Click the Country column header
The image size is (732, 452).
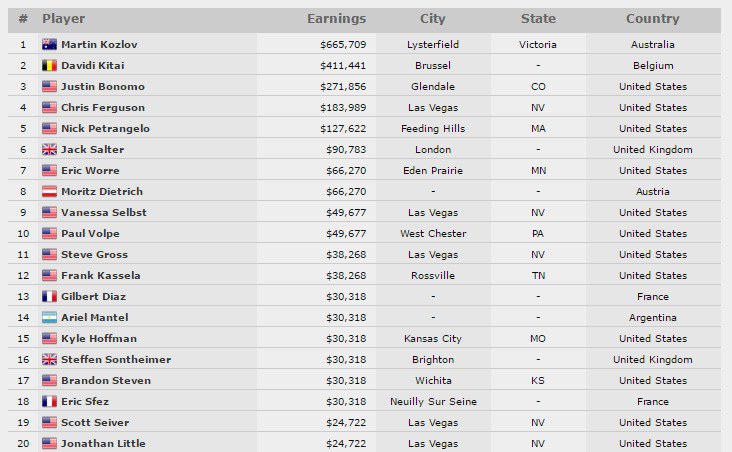coord(652,19)
